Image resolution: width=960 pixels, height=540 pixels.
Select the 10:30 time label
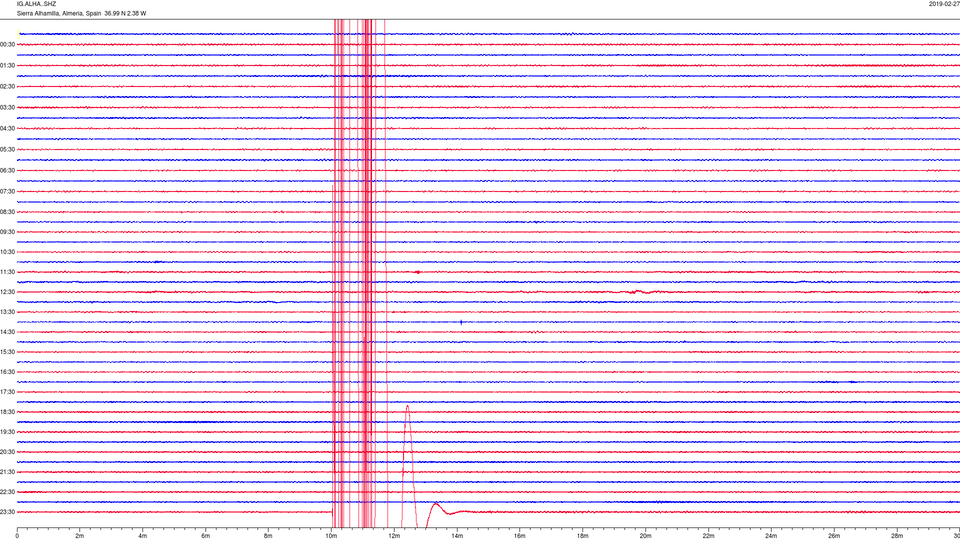7,252
